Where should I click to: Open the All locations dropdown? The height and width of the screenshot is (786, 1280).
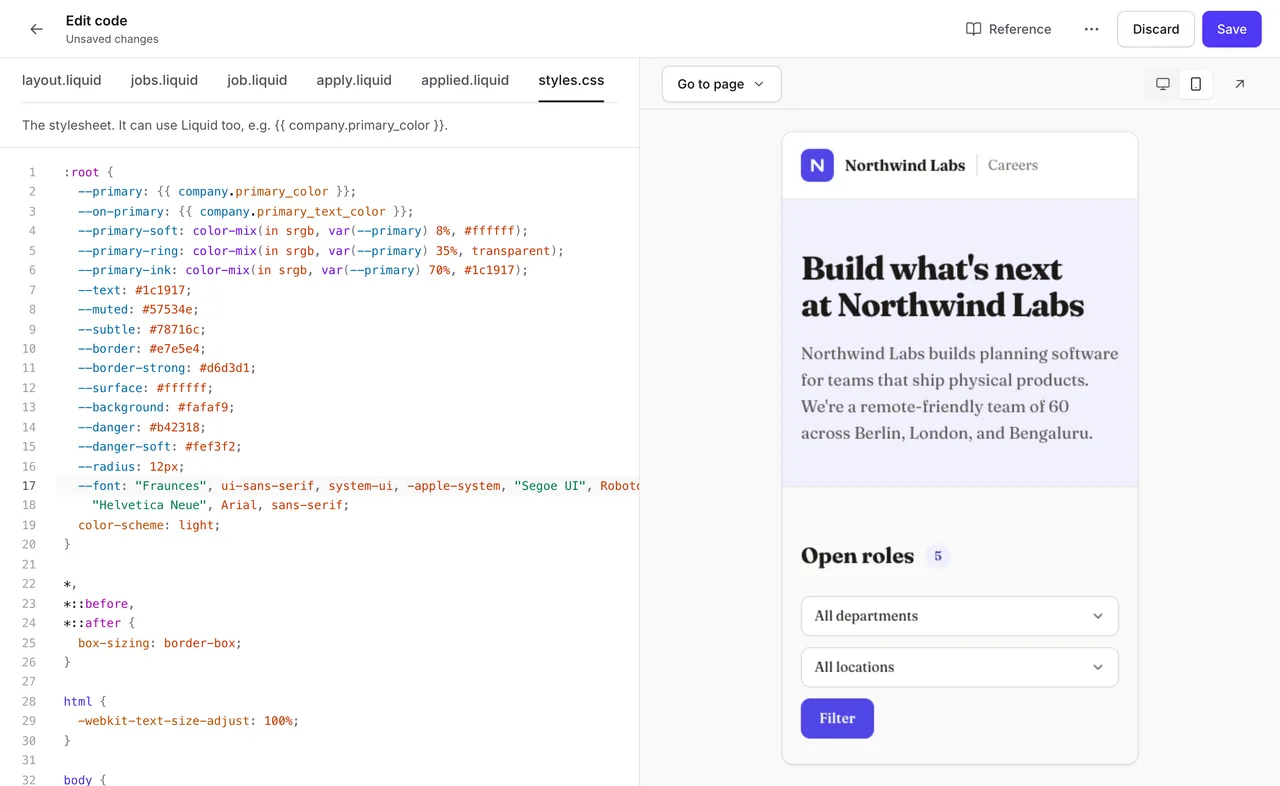click(x=959, y=667)
